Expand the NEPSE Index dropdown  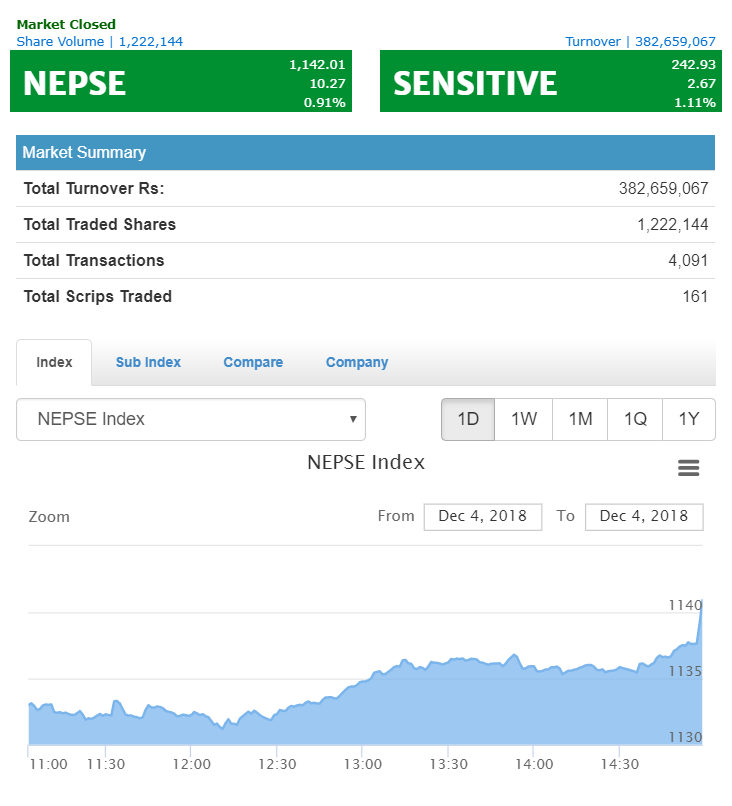click(191, 419)
